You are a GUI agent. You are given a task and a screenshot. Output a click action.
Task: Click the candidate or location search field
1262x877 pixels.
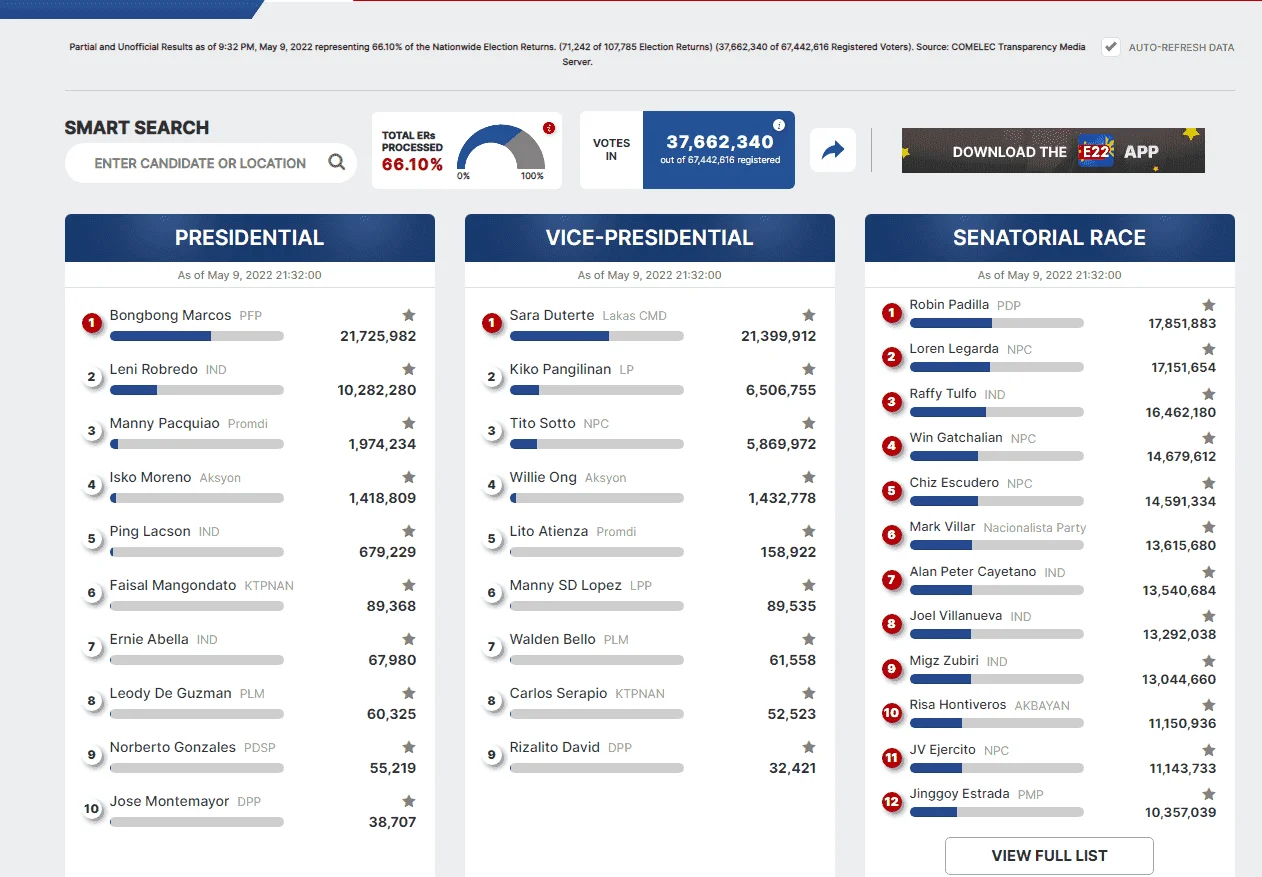(x=210, y=163)
